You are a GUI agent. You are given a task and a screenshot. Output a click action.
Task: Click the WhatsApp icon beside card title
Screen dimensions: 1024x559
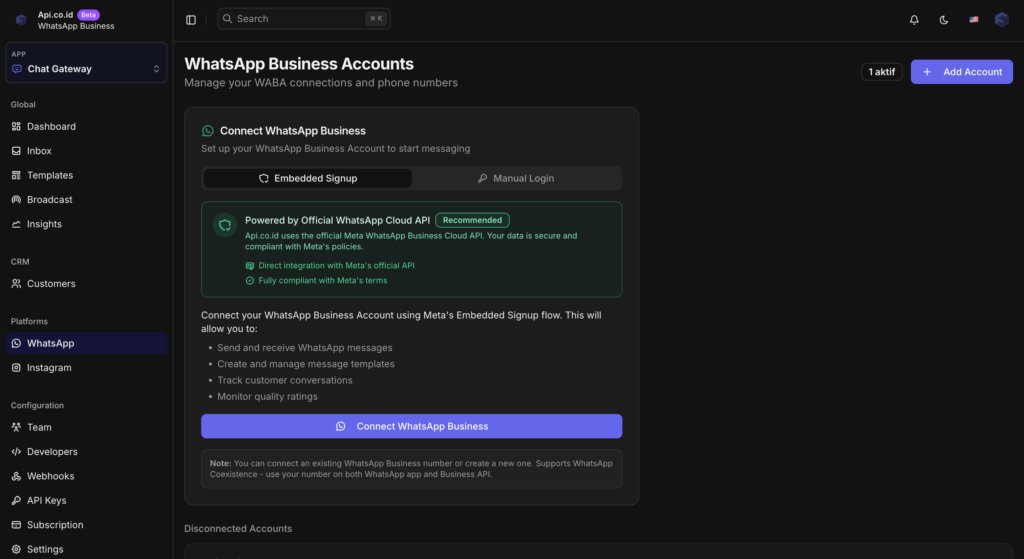[x=208, y=131]
